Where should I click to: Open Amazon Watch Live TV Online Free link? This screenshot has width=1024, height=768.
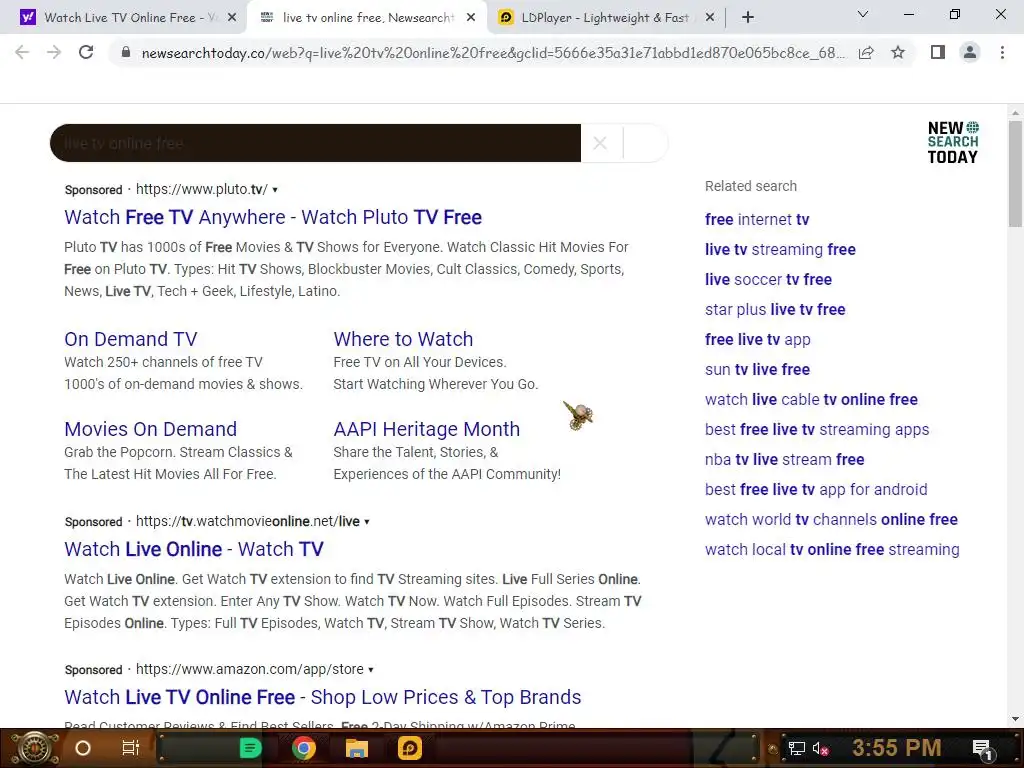[323, 697]
